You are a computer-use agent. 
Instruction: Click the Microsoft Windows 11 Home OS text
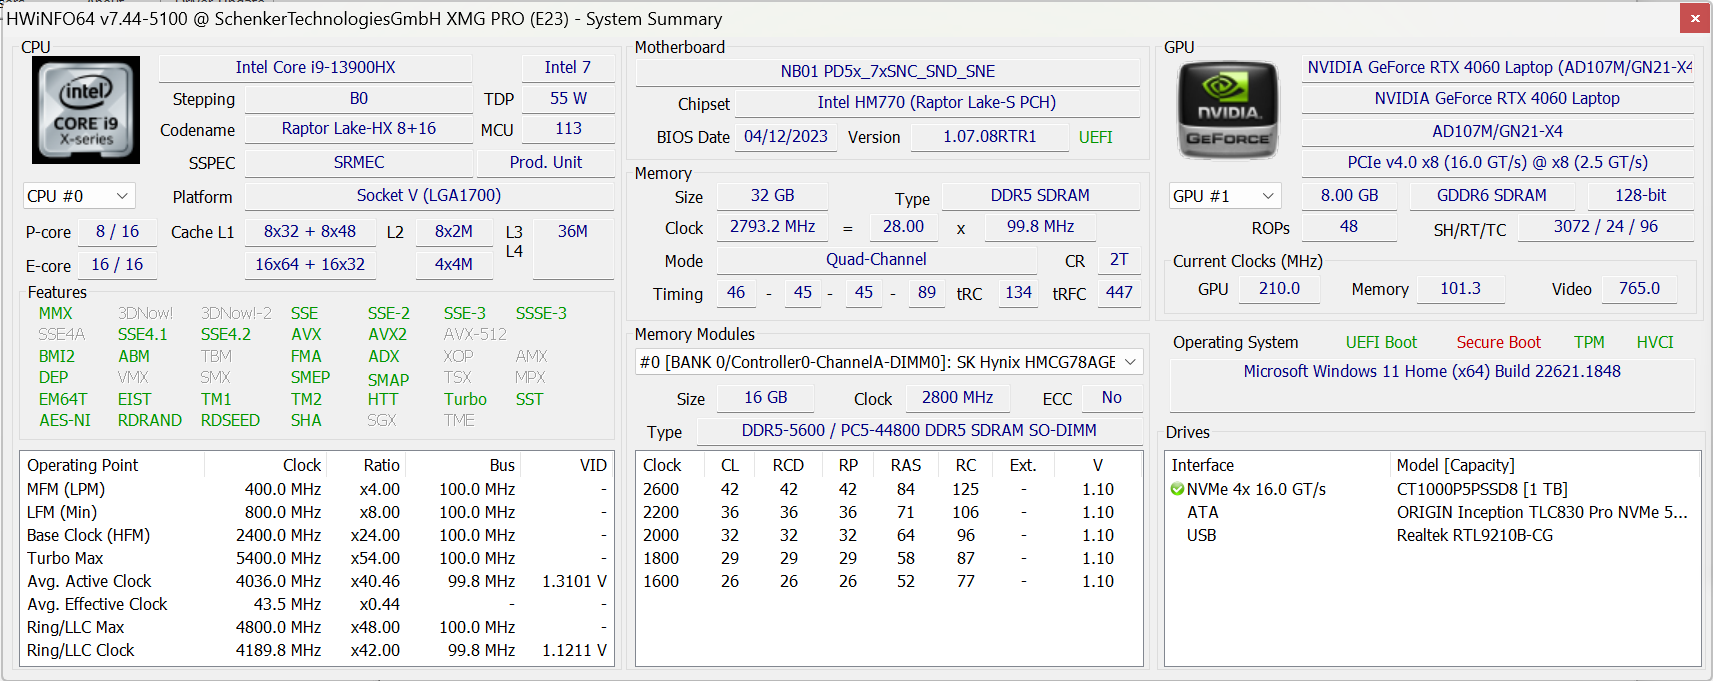(1431, 371)
